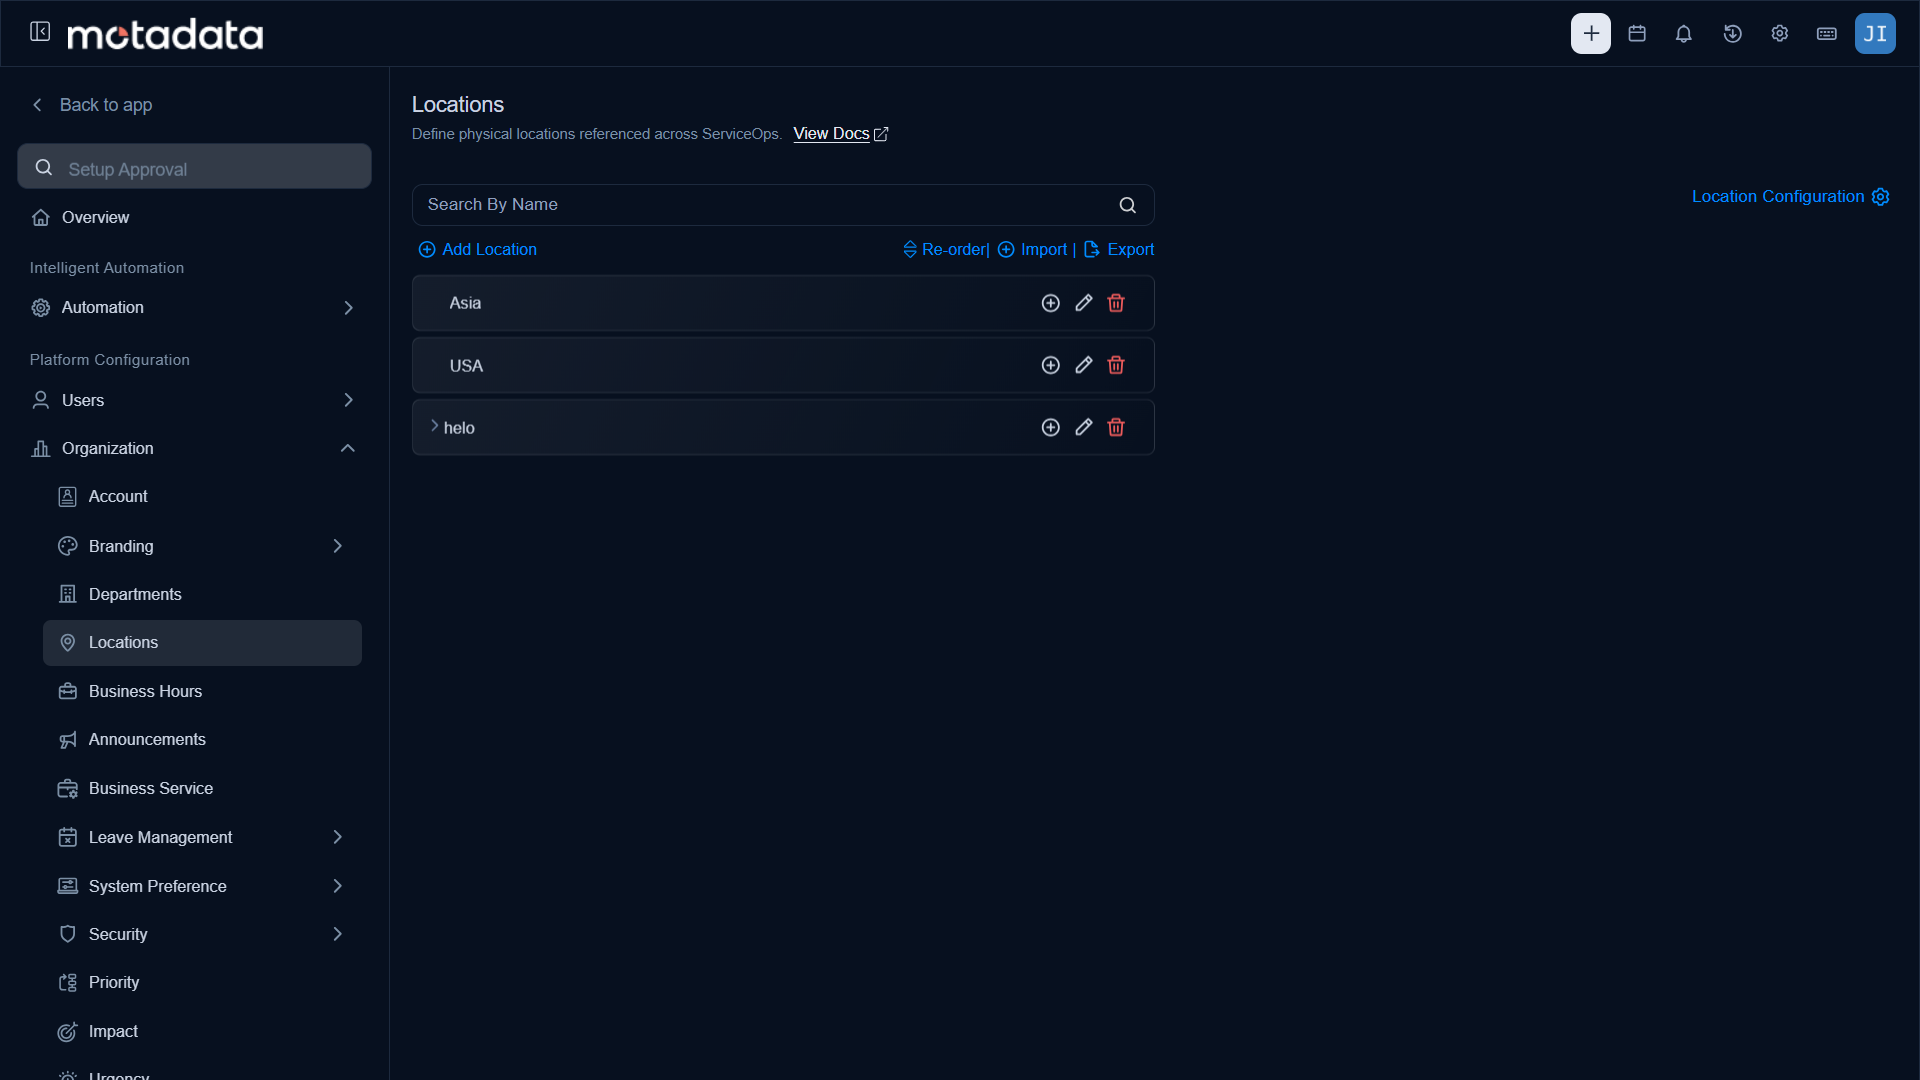Click the search magnifier in Search By Name

click(1127, 205)
